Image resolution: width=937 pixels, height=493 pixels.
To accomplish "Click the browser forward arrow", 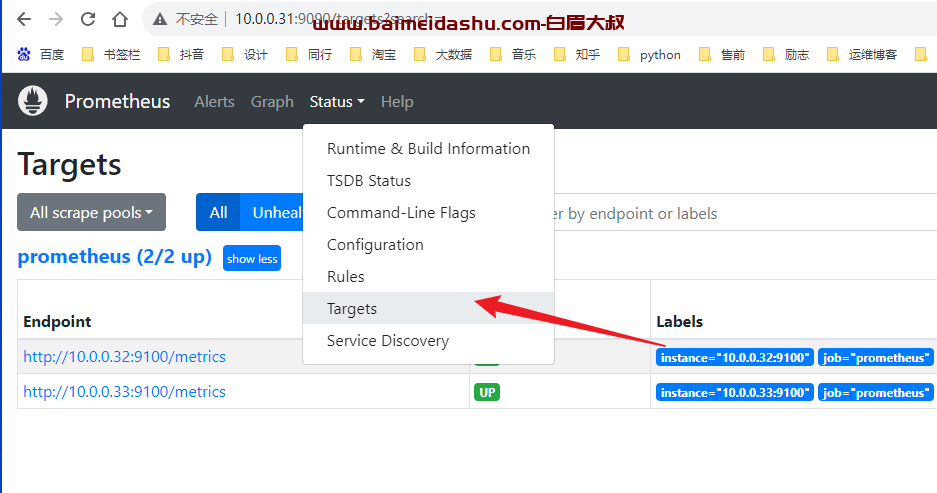I will [x=56, y=19].
